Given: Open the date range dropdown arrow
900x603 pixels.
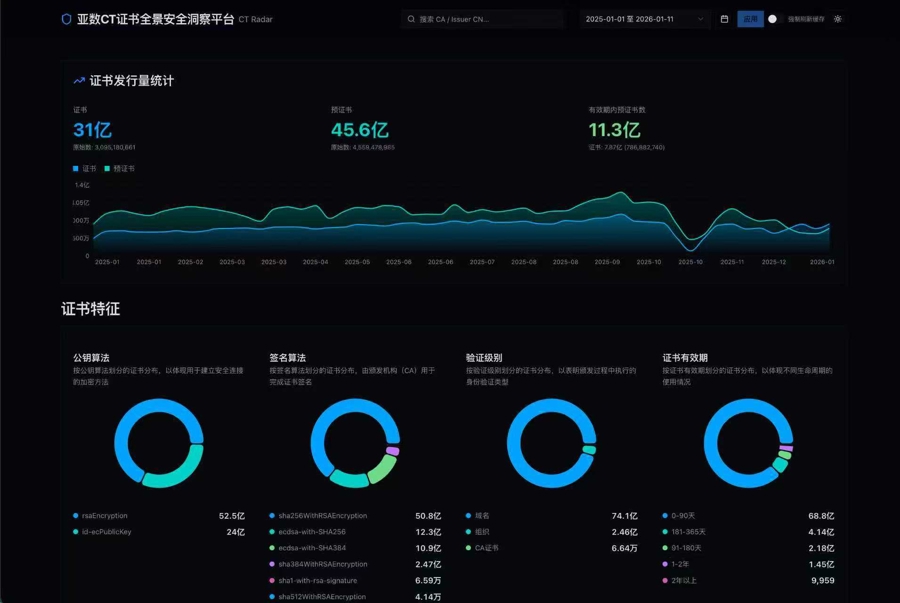Looking at the screenshot, I should (699, 19).
